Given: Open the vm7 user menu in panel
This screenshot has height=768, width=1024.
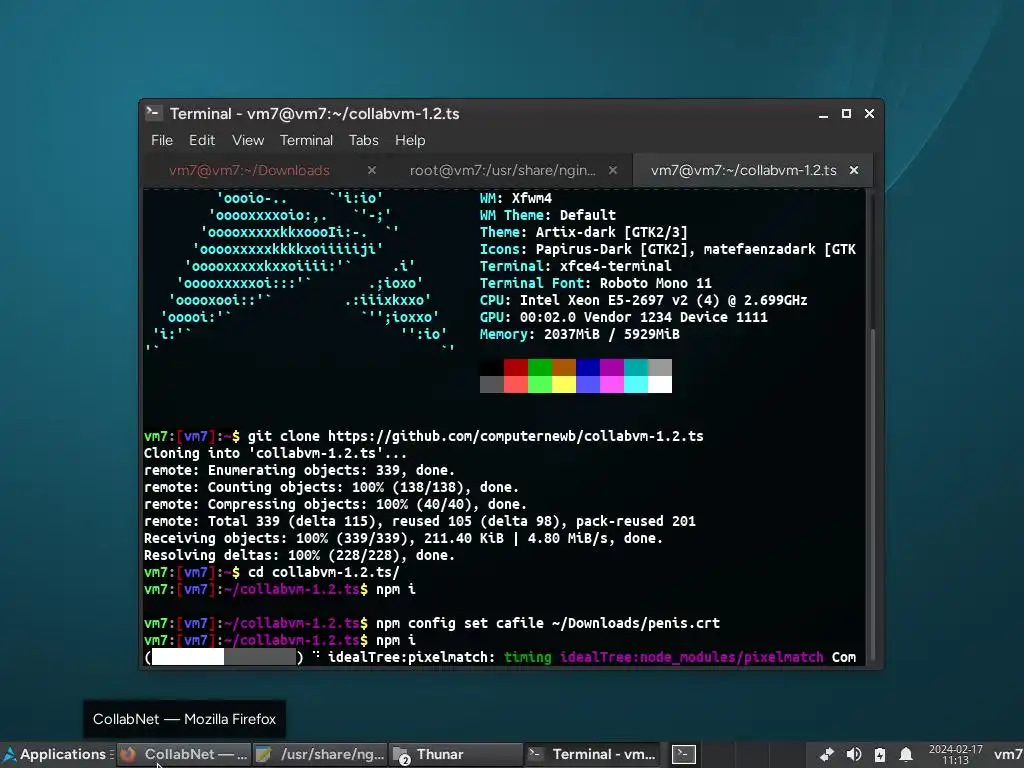Looking at the screenshot, I should click(1007, 754).
